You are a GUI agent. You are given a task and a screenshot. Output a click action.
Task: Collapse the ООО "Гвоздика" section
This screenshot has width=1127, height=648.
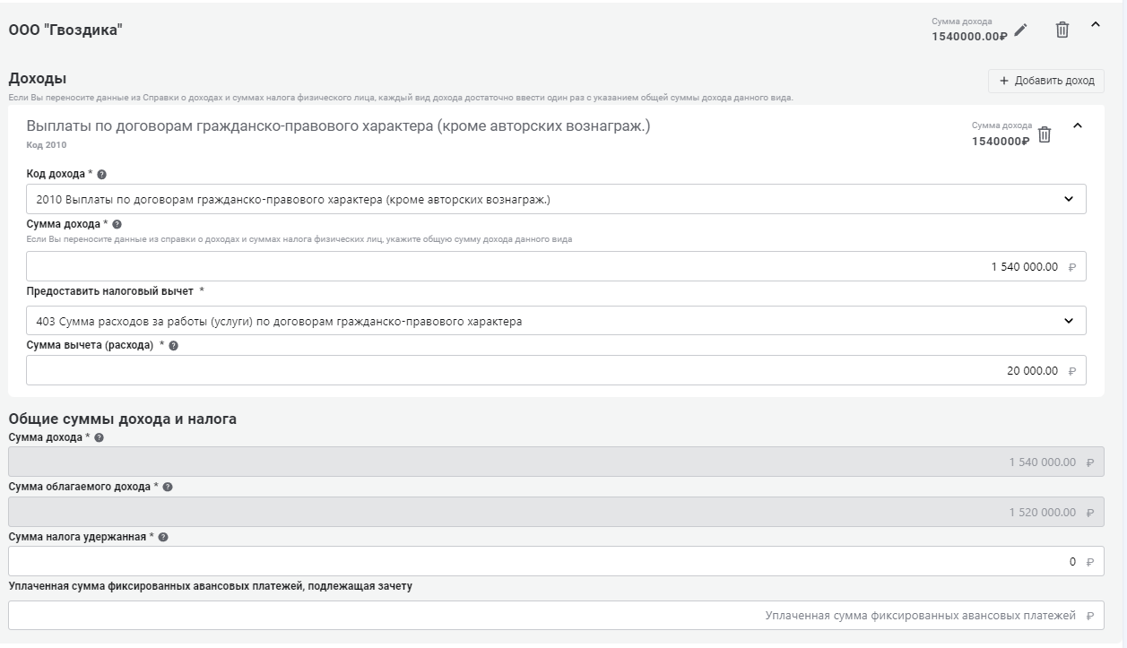coord(1096,25)
